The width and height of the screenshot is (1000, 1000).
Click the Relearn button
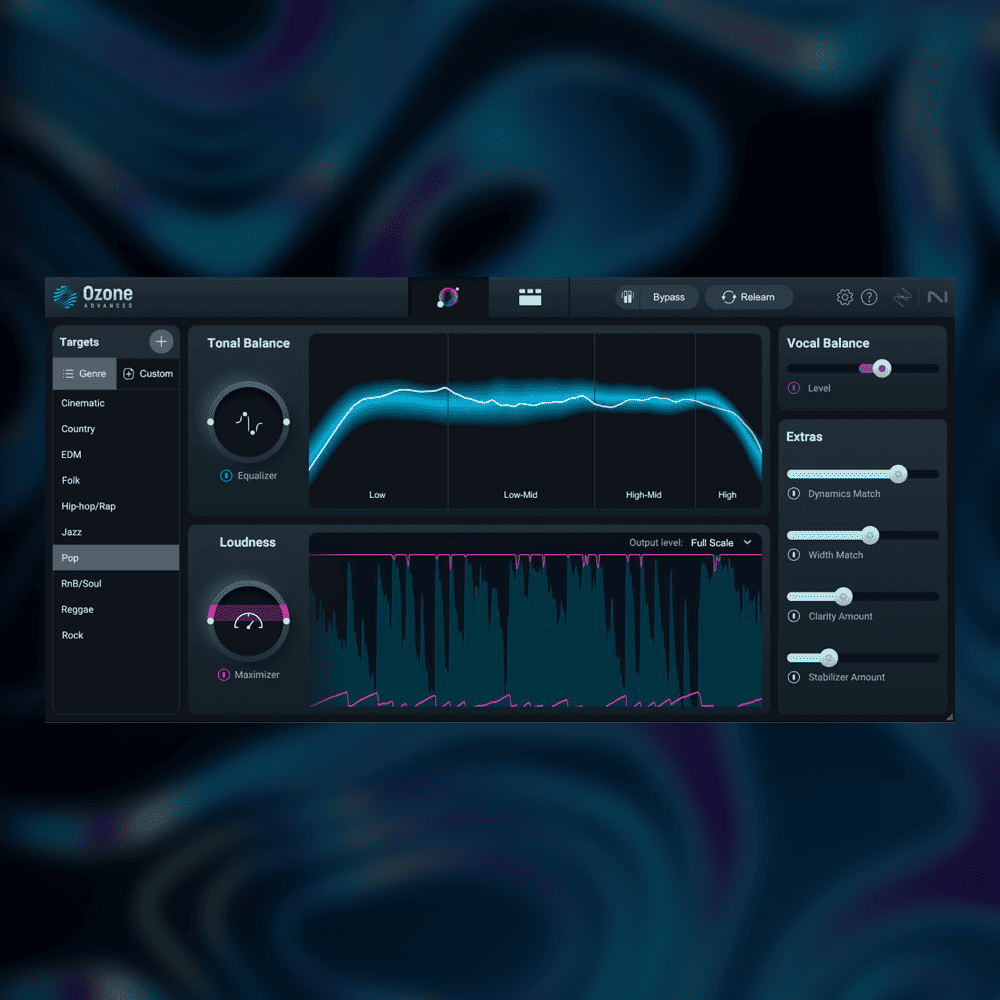click(748, 297)
